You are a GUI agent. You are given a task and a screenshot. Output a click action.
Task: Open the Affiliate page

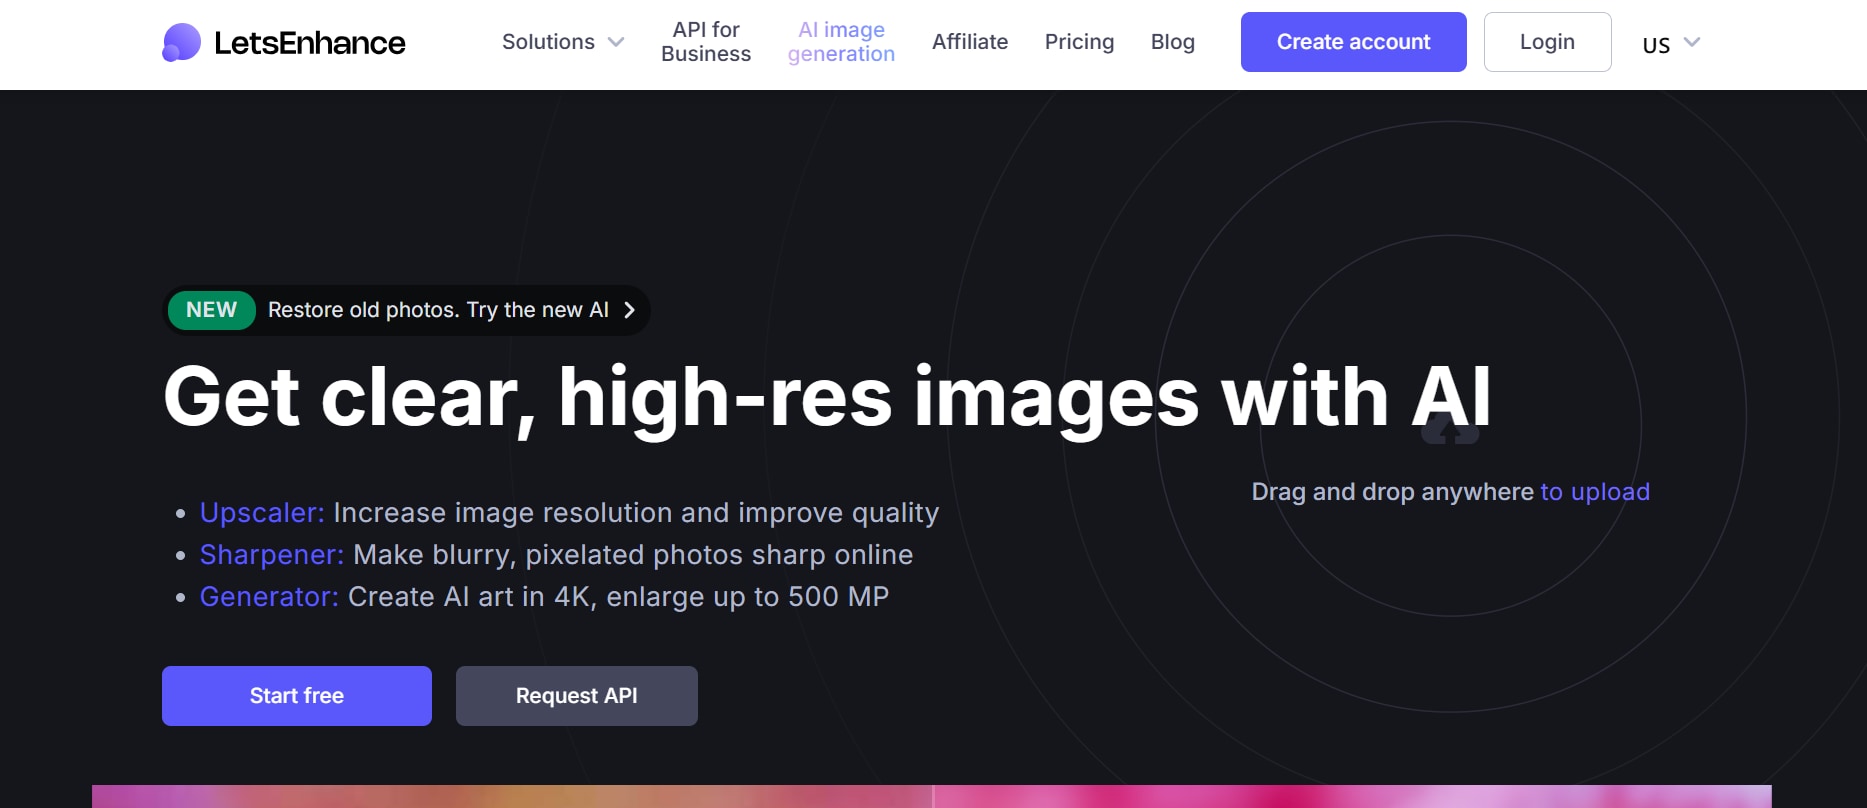click(x=970, y=42)
